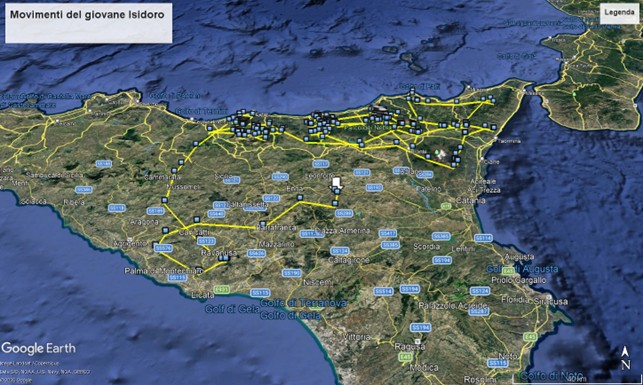The height and width of the screenshot is (385, 643).
Task: Click the SS124 shield above Floridia
Action: click(480, 291)
